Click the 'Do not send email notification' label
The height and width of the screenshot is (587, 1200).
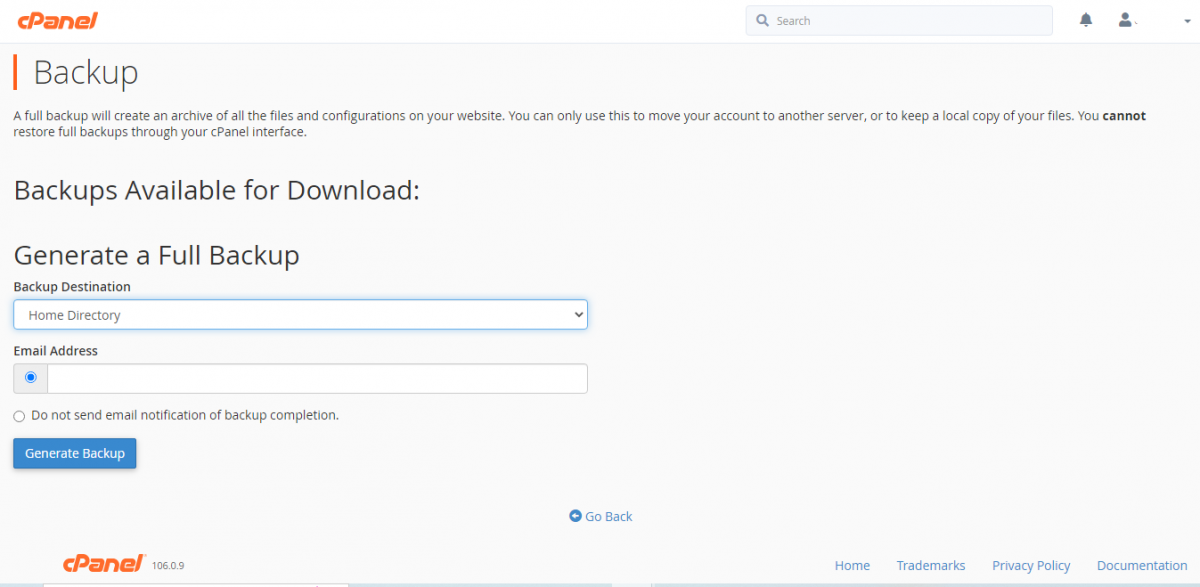coord(185,415)
